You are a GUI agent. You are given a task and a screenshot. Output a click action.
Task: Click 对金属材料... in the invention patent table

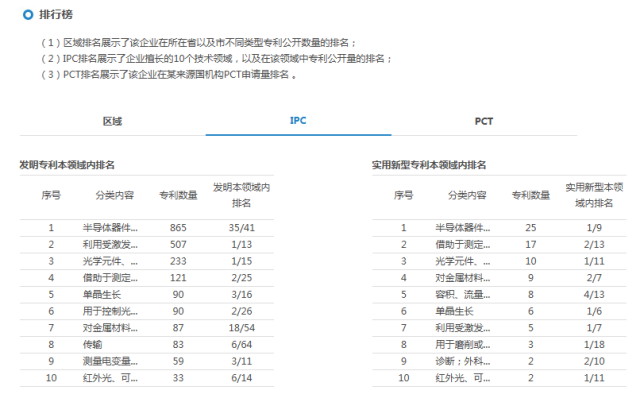point(110,328)
